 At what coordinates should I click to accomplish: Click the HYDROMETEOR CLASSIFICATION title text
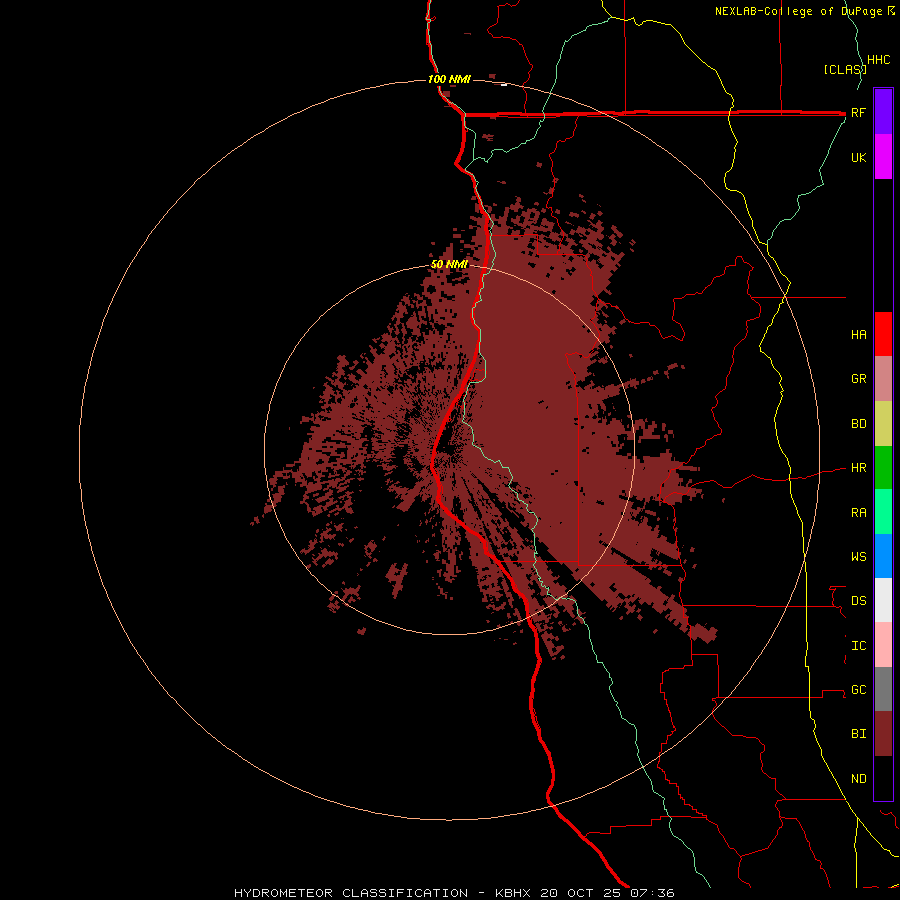pos(351,893)
